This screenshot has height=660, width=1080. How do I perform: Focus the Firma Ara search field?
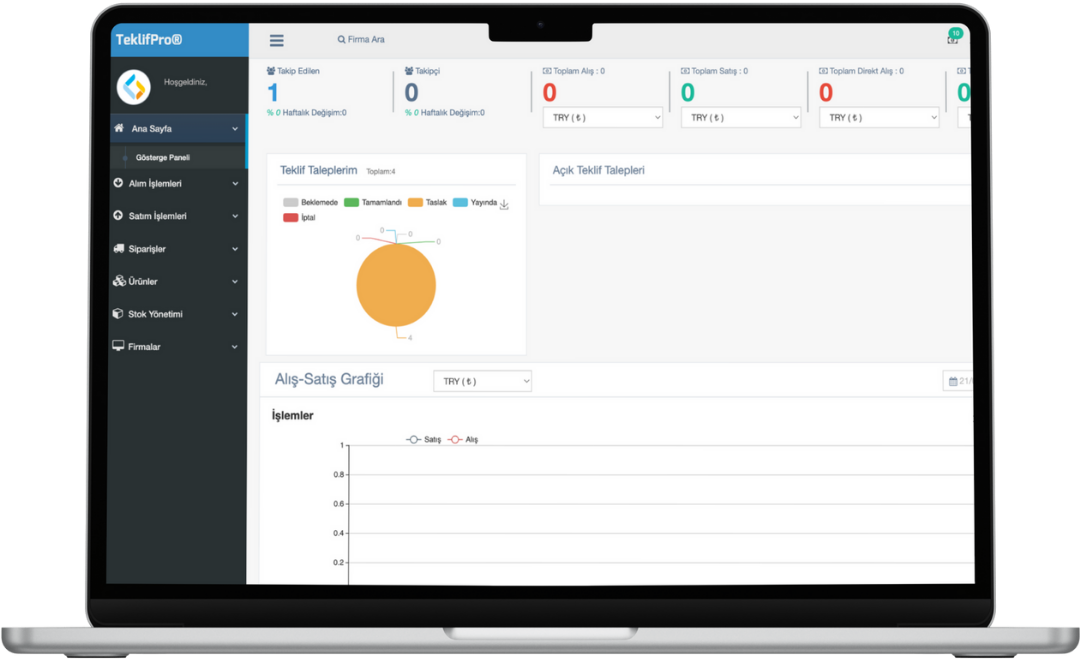(366, 40)
